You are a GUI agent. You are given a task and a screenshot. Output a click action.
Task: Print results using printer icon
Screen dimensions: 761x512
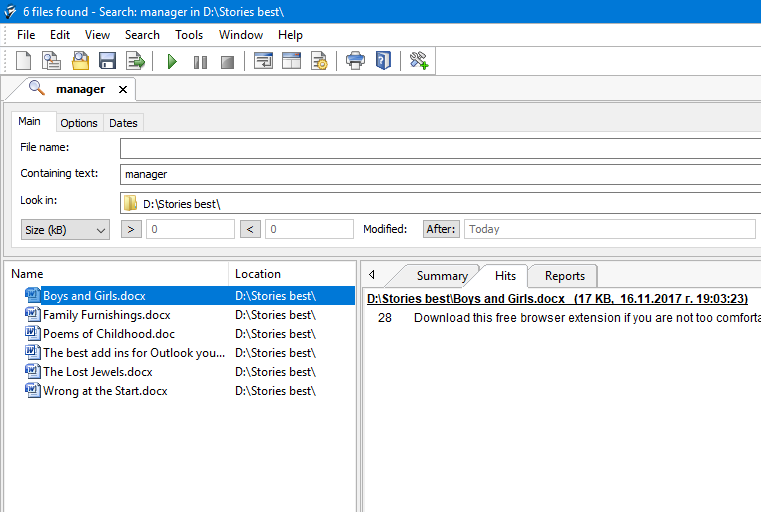click(x=355, y=61)
